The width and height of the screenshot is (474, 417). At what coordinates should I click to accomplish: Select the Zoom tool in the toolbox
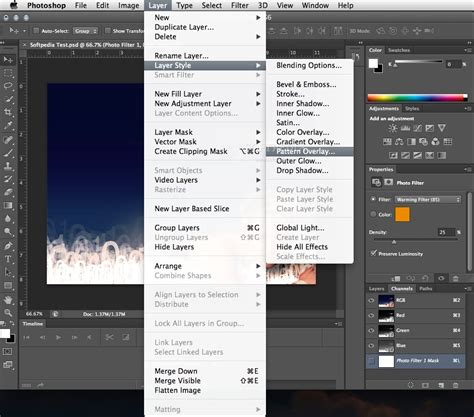[8, 313]
